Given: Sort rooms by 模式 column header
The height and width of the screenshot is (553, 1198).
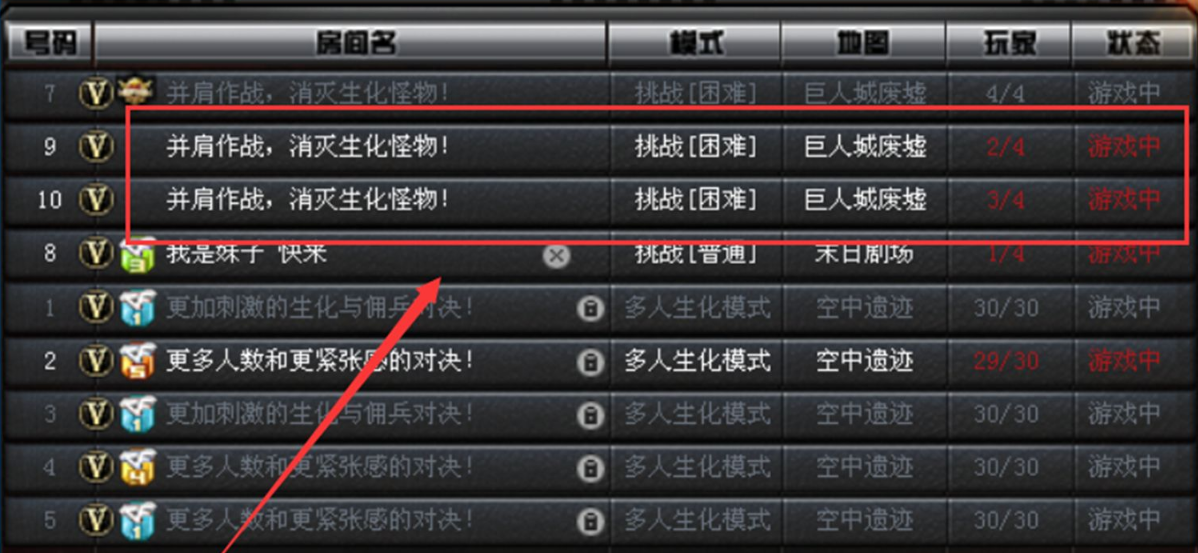Looking at the screenshot, I should (x=695, y=43).
